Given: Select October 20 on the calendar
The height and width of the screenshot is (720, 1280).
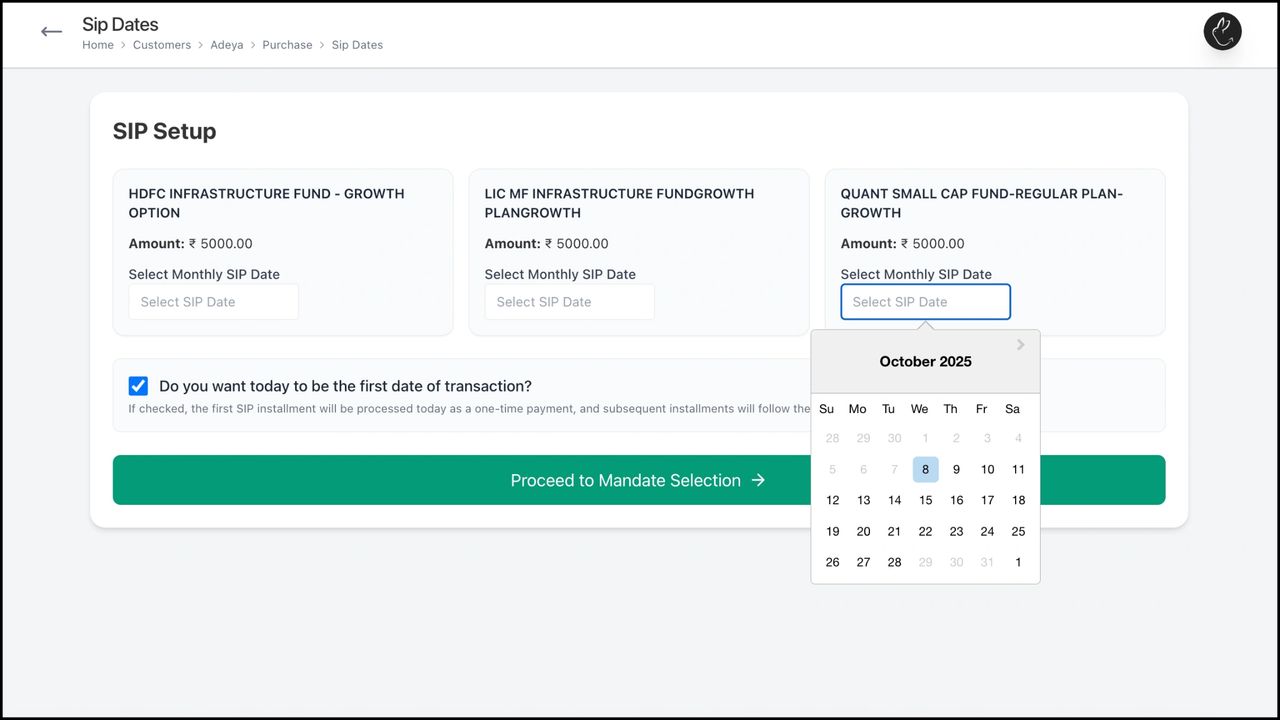Looking at the screenshot, I should click(x=863, y=531).
